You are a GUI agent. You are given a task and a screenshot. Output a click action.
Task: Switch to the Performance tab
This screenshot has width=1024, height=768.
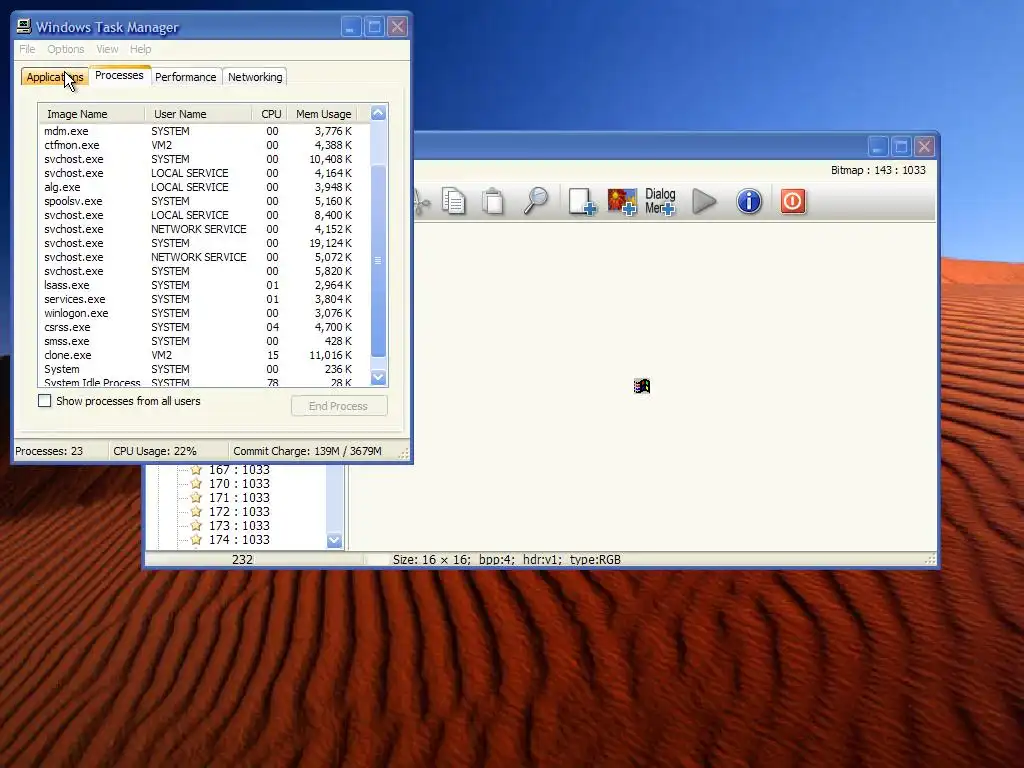click(x=185, y=77)
